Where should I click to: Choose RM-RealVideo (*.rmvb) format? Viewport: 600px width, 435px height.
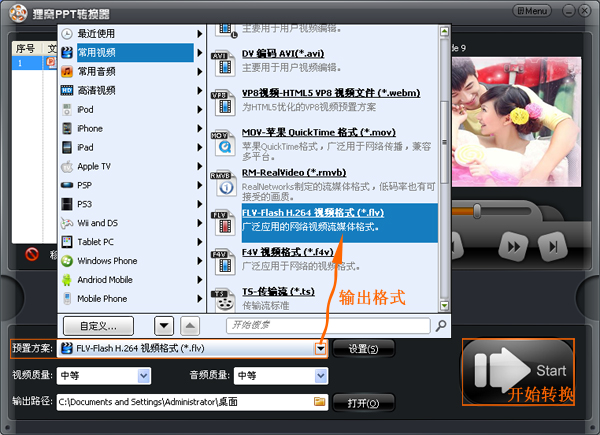click(294, 173)
